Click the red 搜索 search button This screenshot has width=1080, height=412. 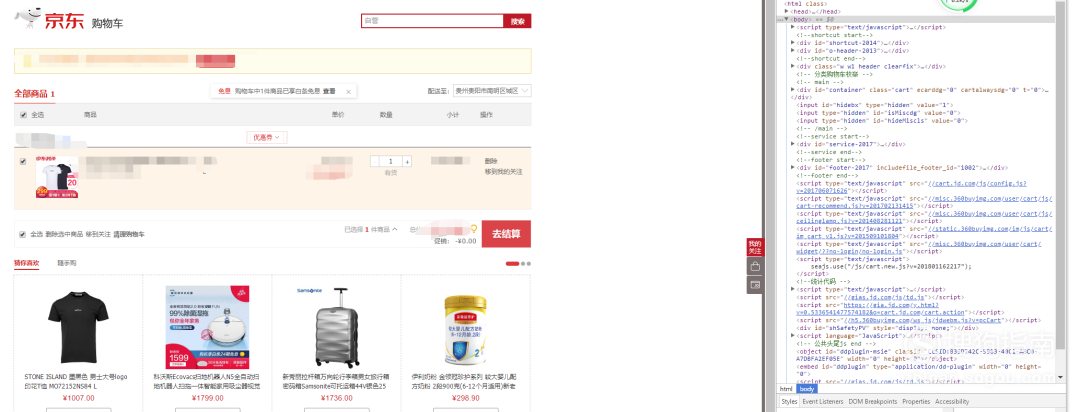[x=517, y=21]
